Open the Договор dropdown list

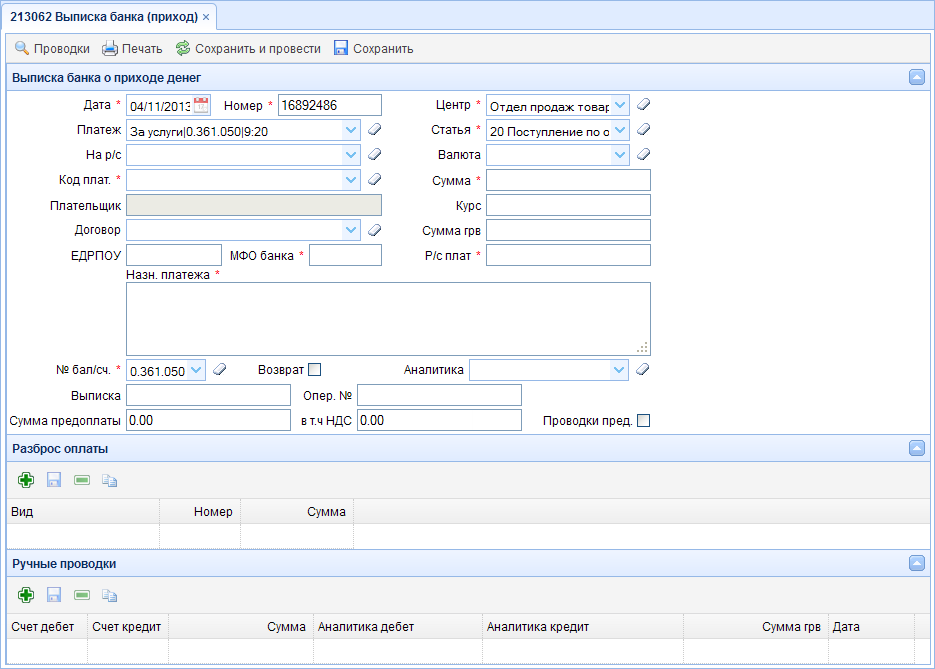click(351, 230)
